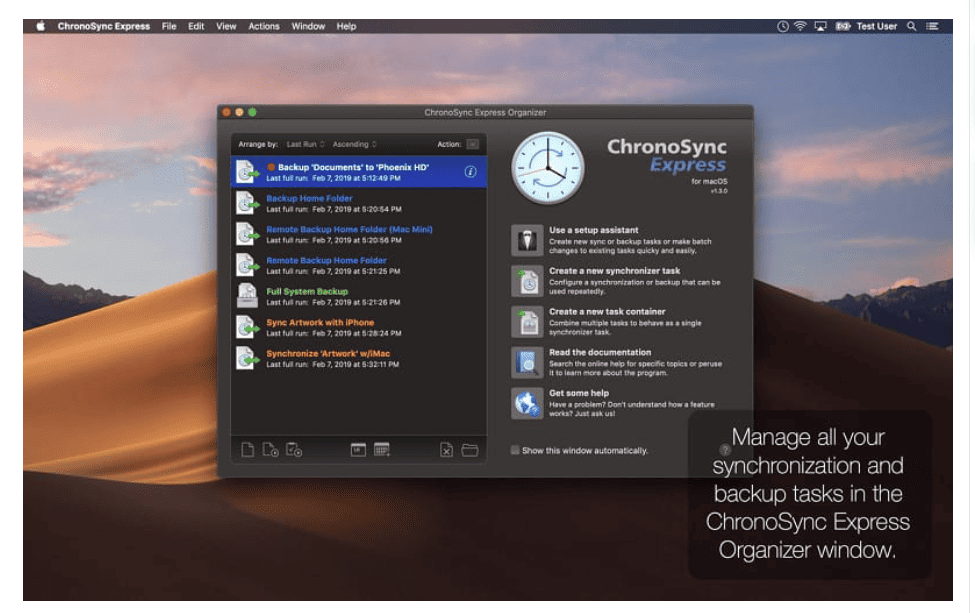The width and height of the screenshot is (975, 613).
Task: Open the ChronoSync Express app menu
Action: pos(104,26)
